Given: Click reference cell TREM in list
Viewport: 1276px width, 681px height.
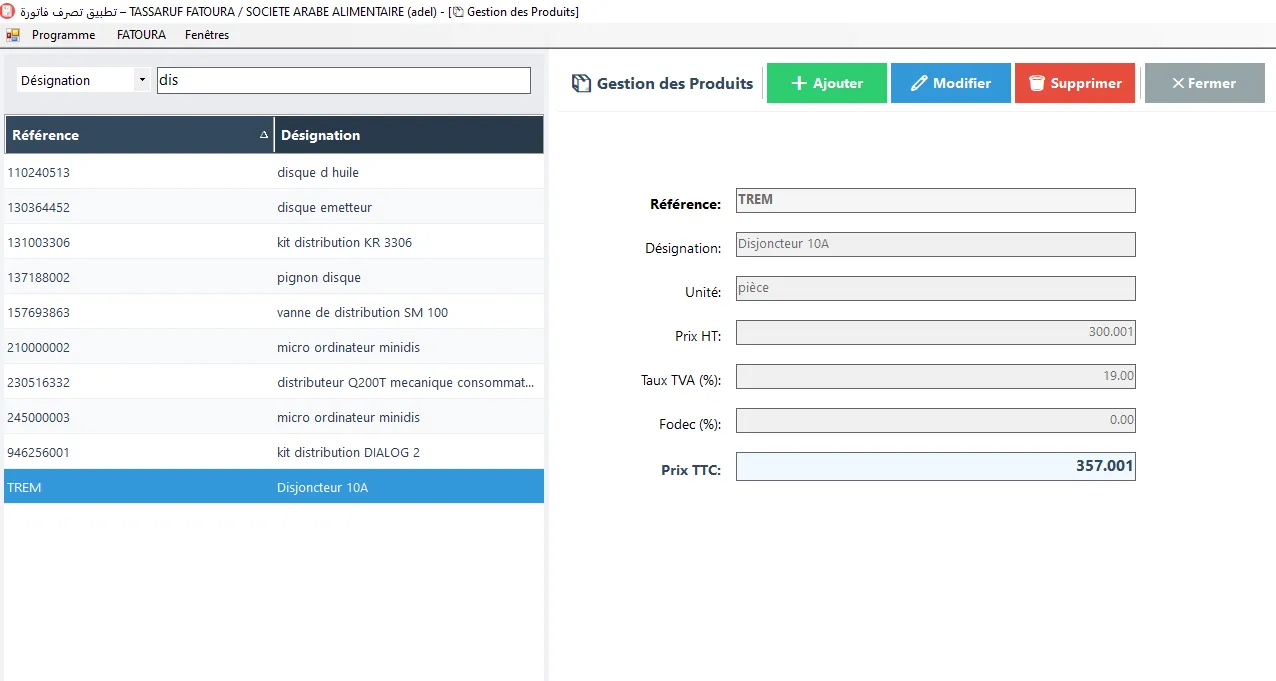Looking at the screenshot, I should [x=139, y=487].
